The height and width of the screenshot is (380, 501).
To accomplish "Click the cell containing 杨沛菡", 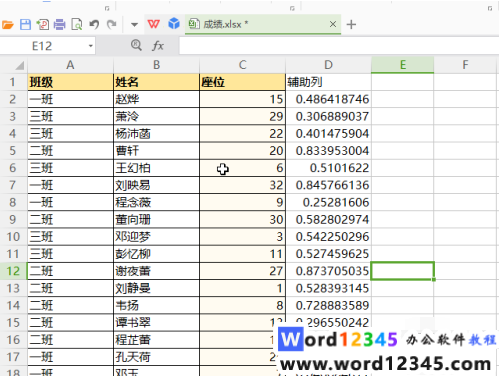I will pyautogui.click(x=156, y=134).
